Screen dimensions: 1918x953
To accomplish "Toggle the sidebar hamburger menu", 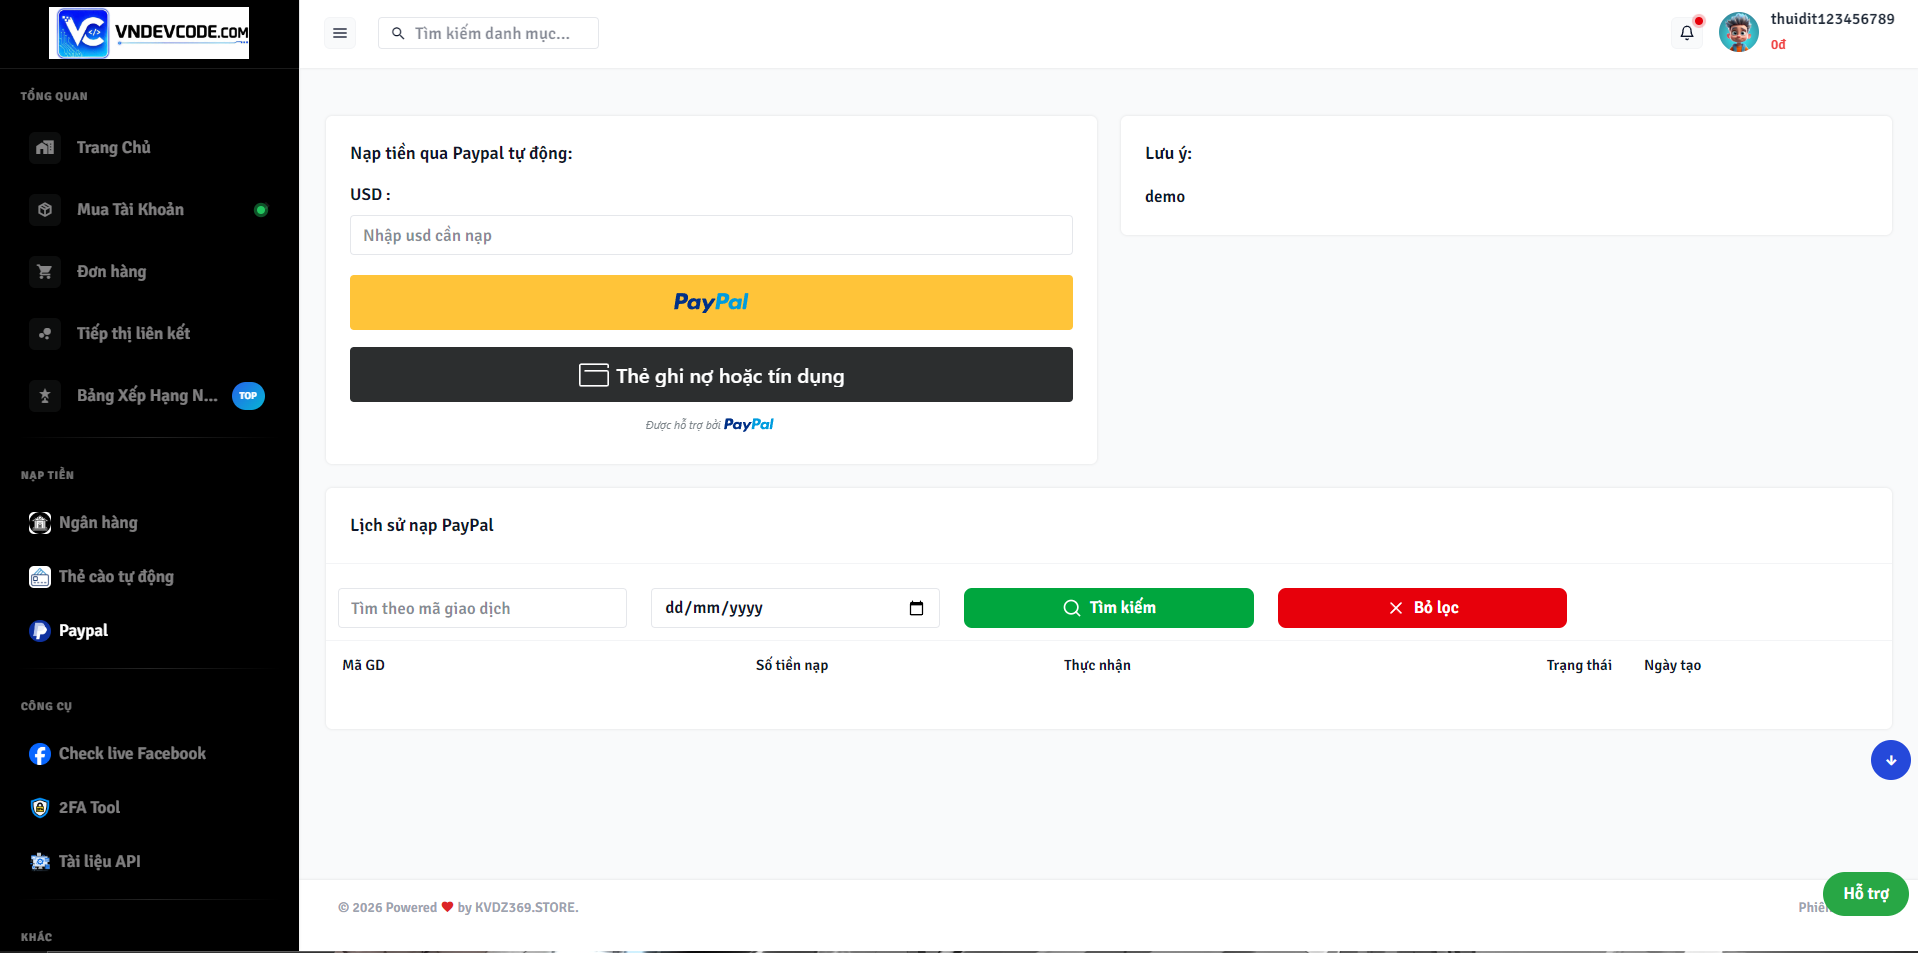I will pyautogui.click(x=340, y=33).
